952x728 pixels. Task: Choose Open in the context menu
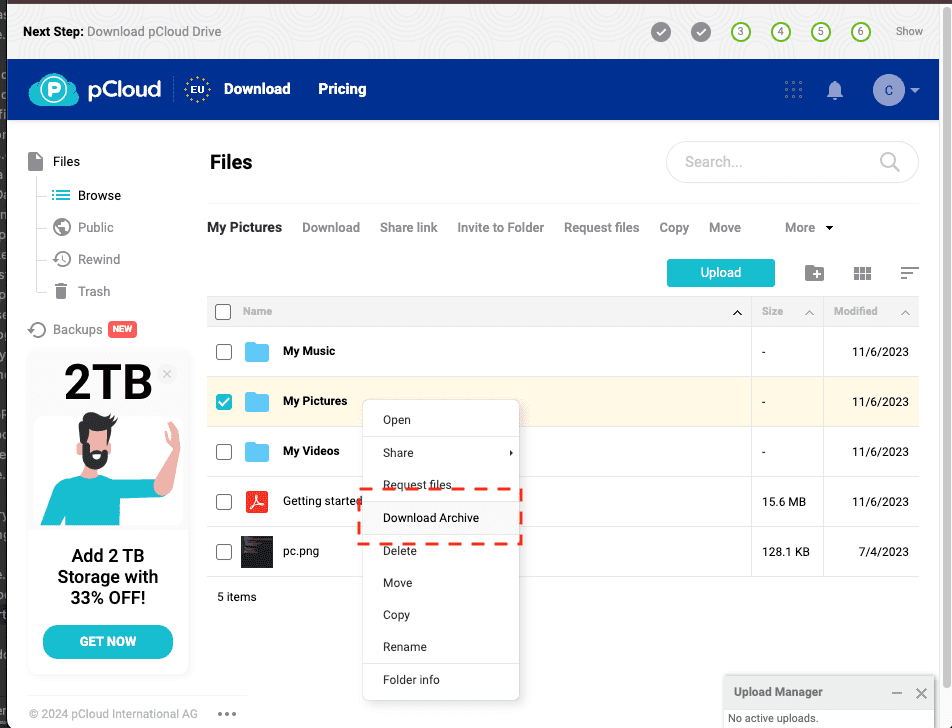pos(441,420)
